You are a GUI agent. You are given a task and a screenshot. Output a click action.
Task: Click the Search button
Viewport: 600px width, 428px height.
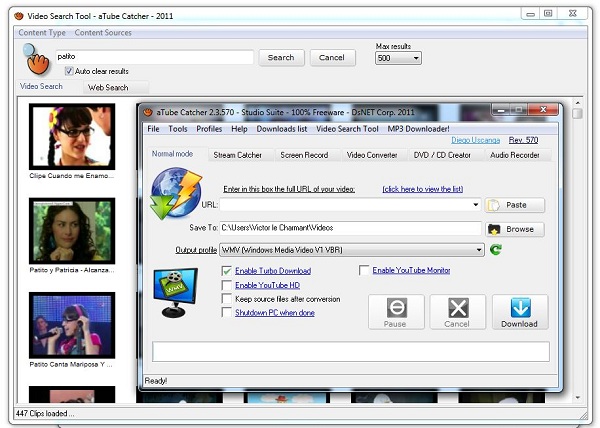(281, 58)
